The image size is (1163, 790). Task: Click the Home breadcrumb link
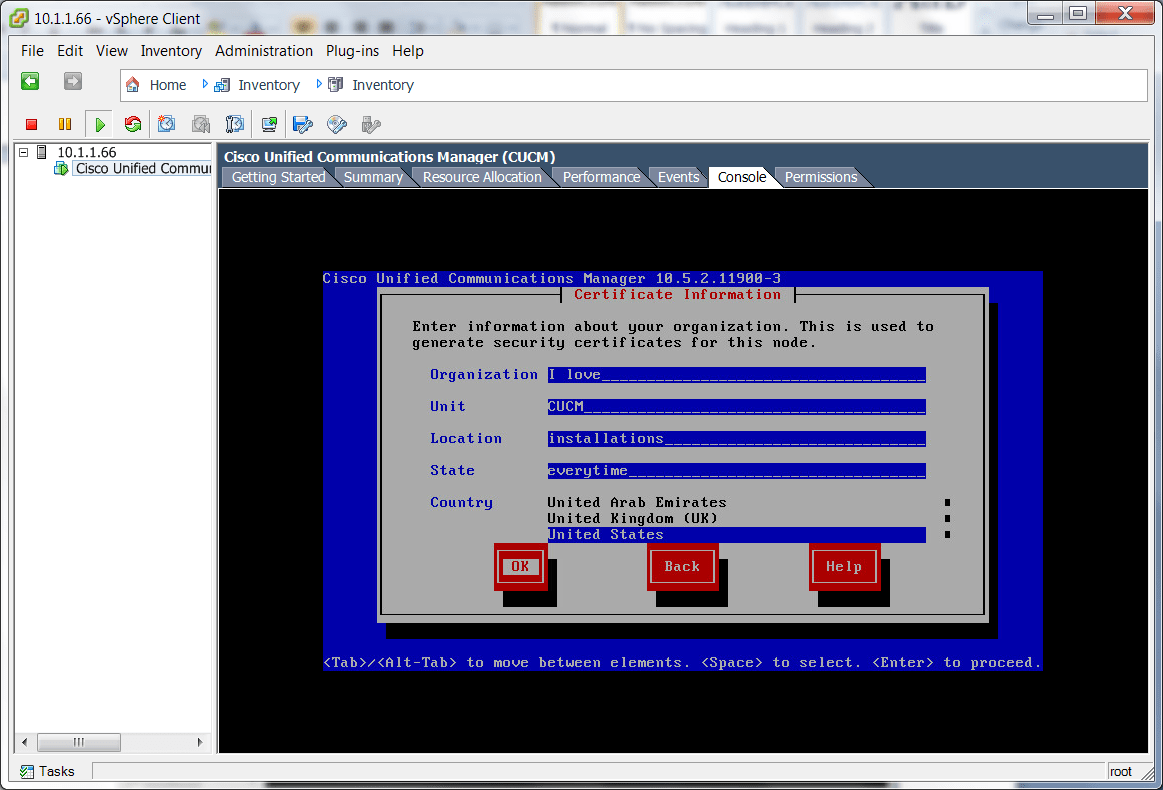[x=168, y=85]
